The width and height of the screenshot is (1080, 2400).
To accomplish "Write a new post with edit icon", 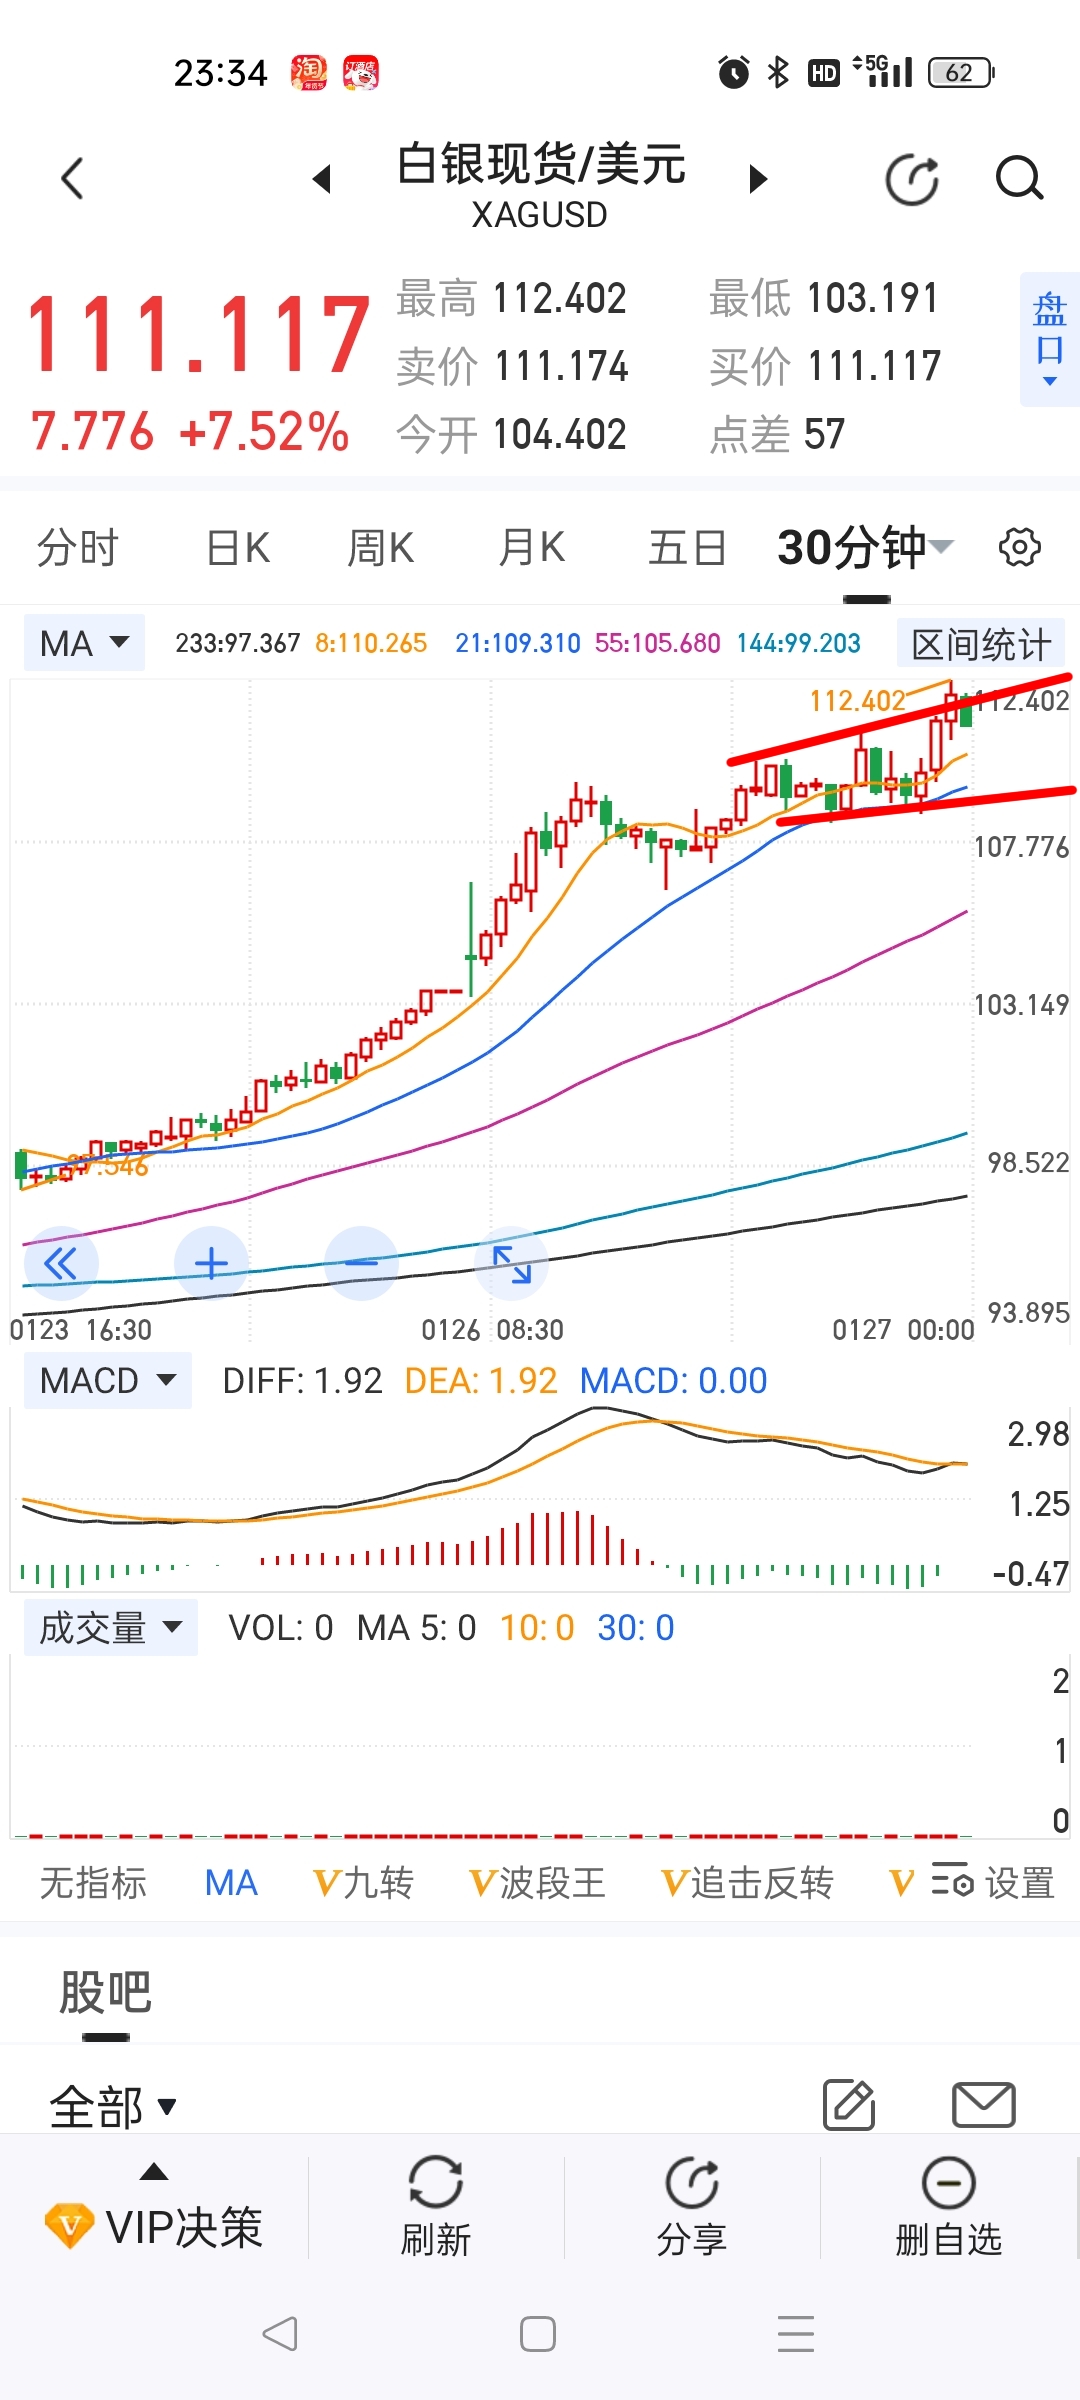I will [848, 2105].
